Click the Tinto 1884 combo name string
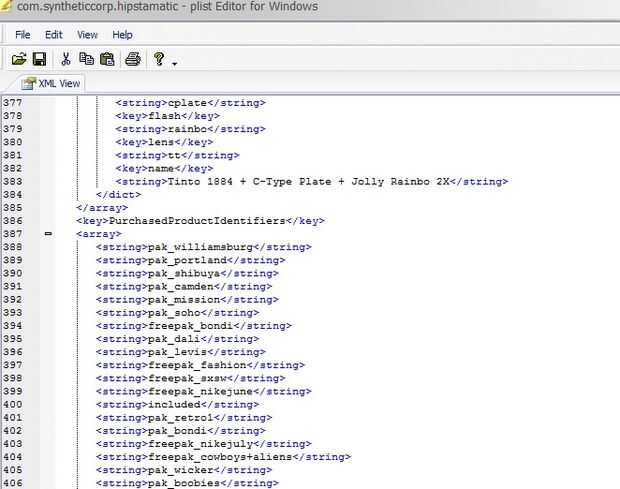 click(312, 181)
